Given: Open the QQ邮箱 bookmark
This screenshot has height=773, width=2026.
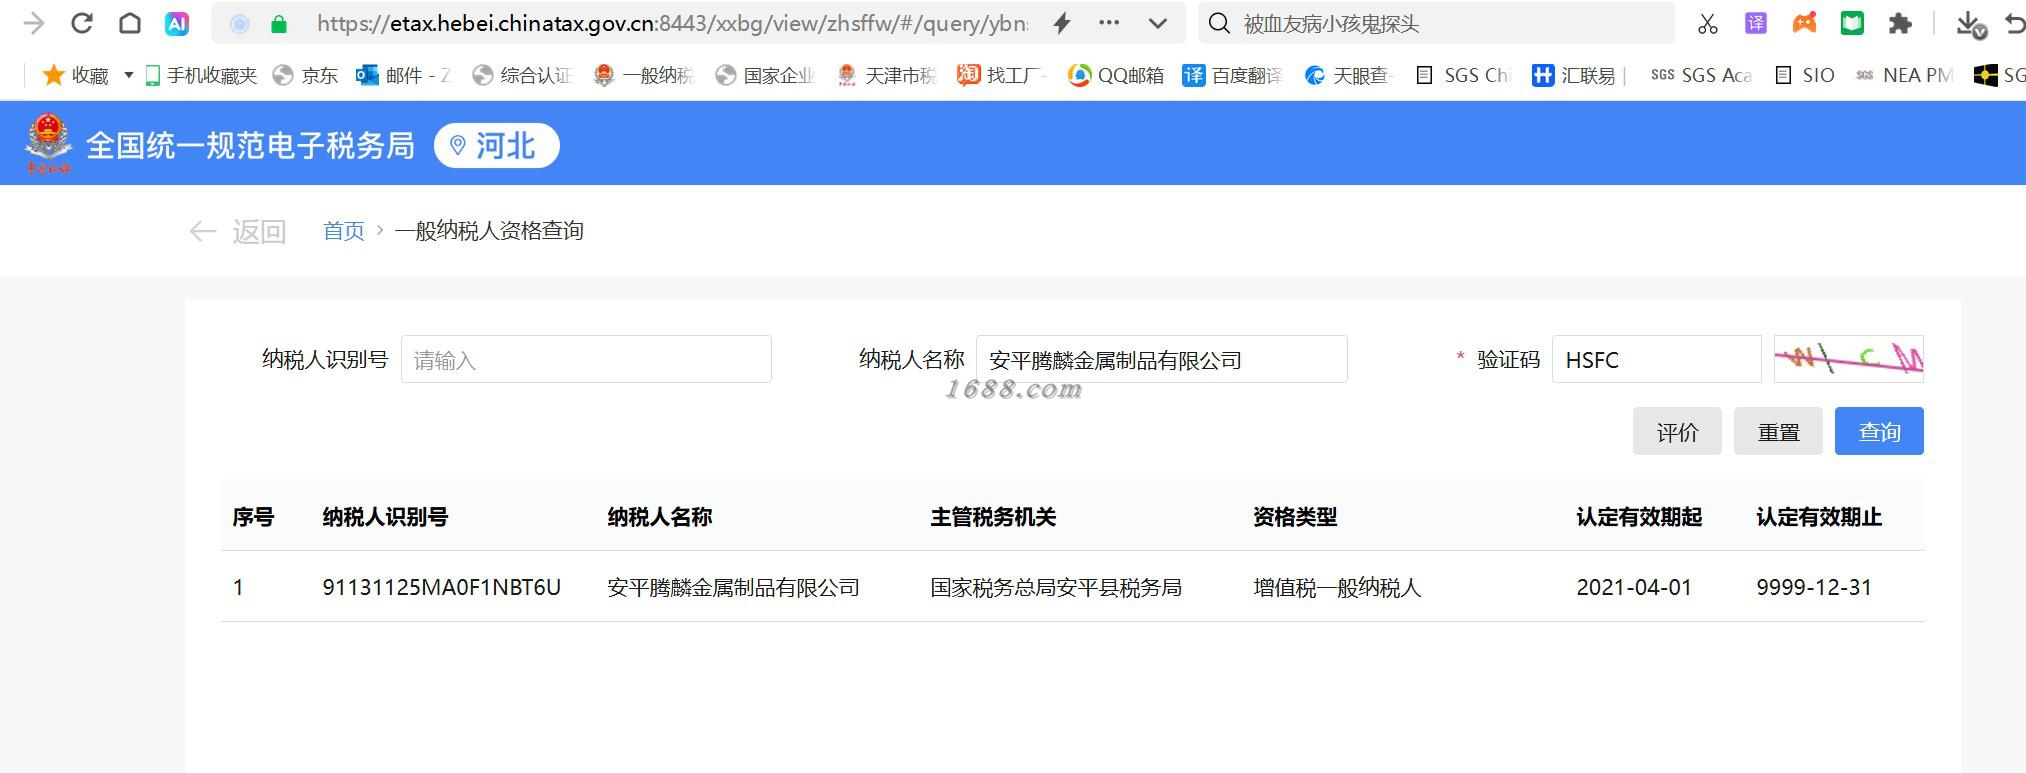Looking at the screenshot, I should click(1116, 75).
